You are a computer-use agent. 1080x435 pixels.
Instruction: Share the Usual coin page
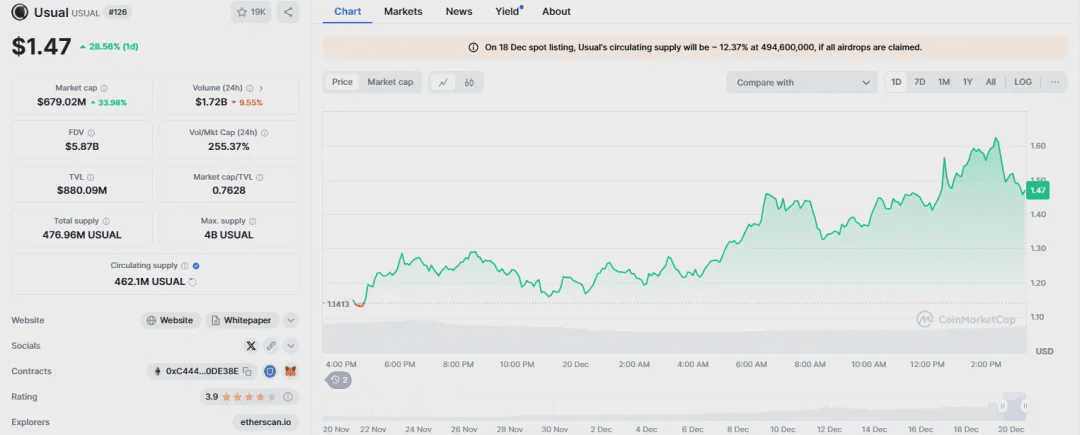coord(288,12)
